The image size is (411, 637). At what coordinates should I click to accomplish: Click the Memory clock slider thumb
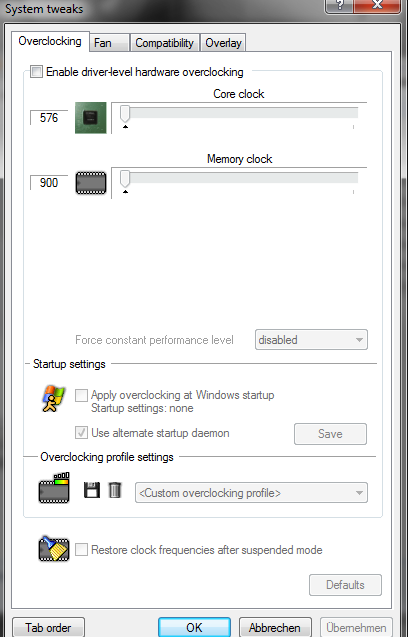point(125,179)
